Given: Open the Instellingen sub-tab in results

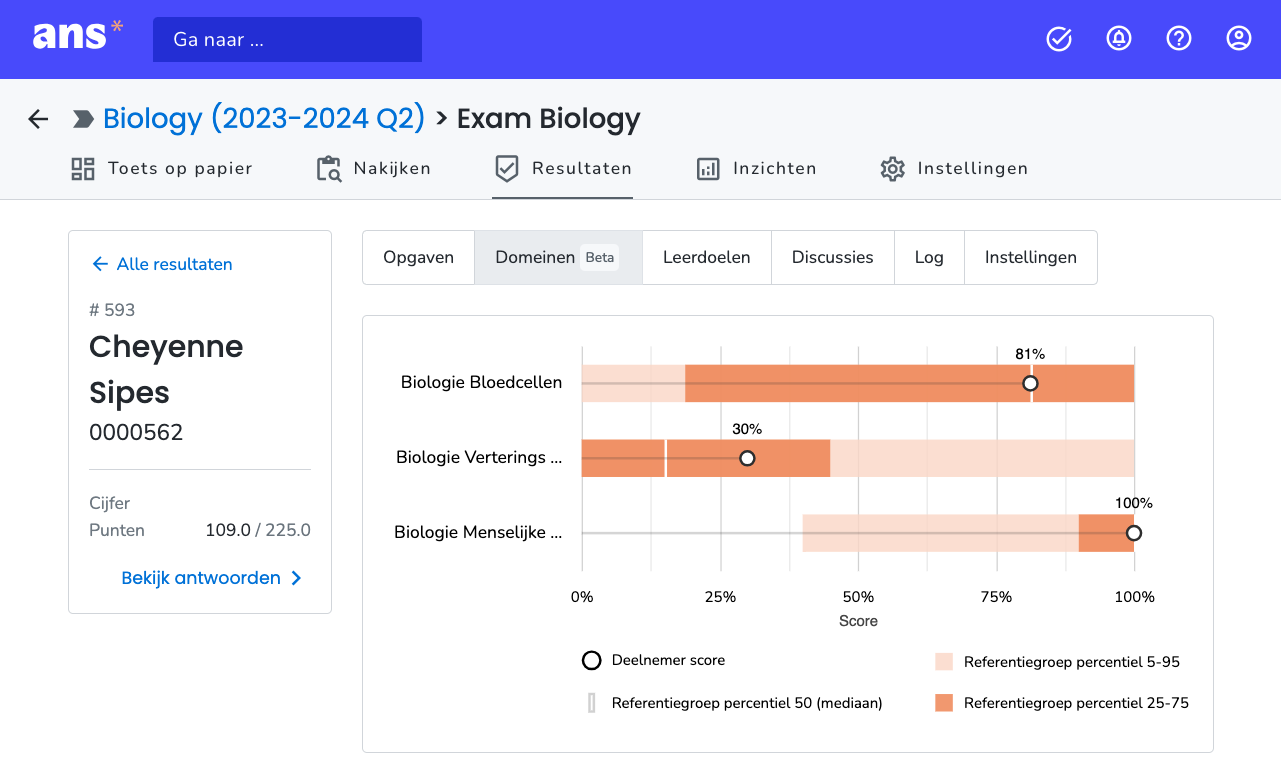Looking at the screenshot, I should click(x=1031, y=258).
